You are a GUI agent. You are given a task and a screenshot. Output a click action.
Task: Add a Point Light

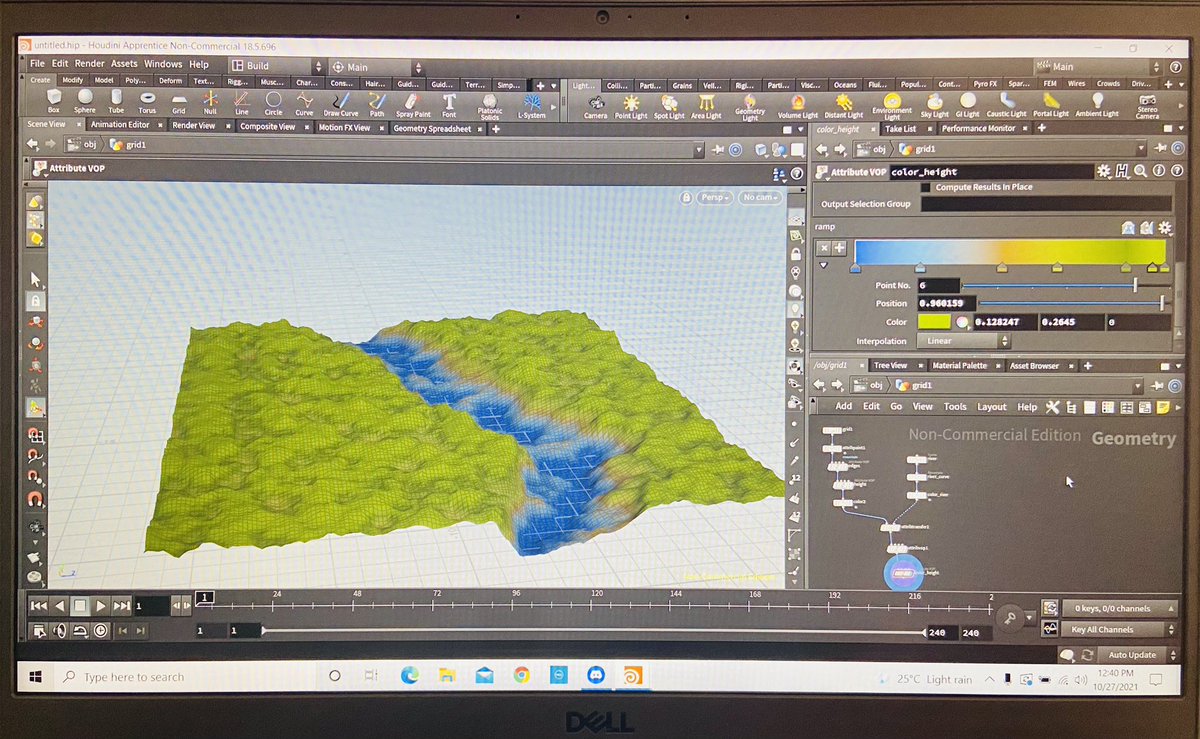point(631,106)
